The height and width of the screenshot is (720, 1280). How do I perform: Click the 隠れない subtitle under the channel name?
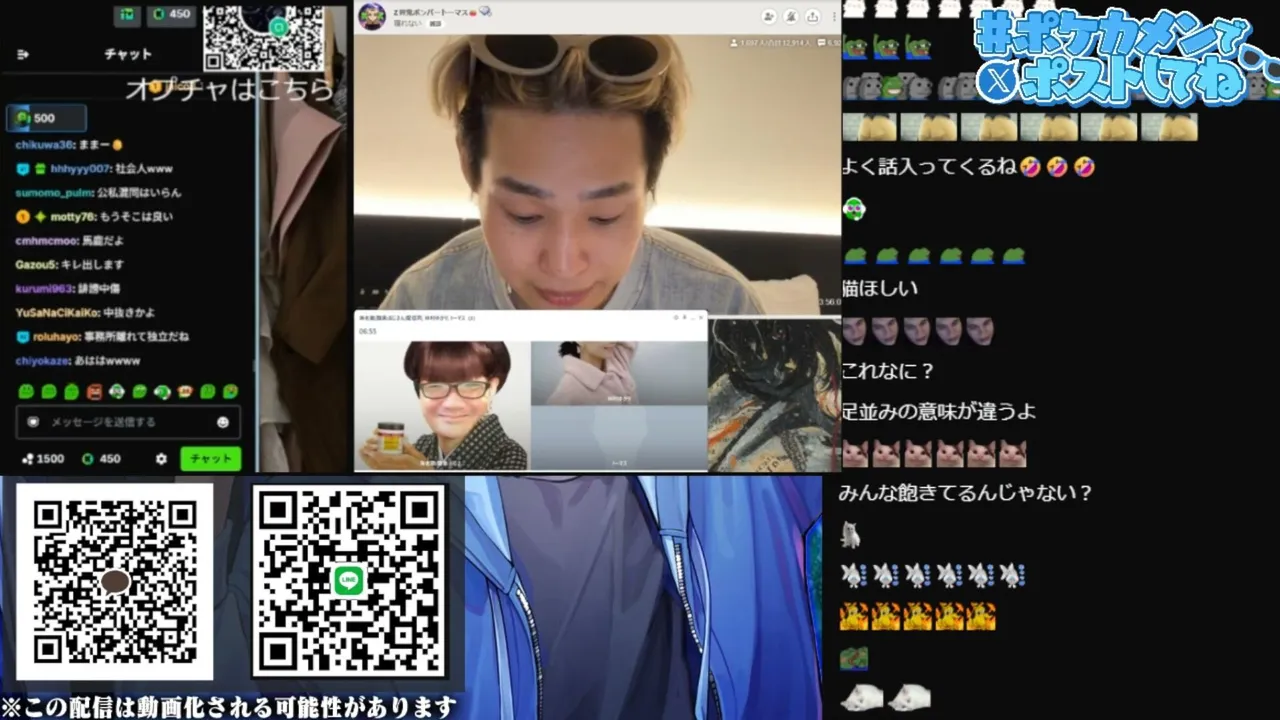pos(408,22)
